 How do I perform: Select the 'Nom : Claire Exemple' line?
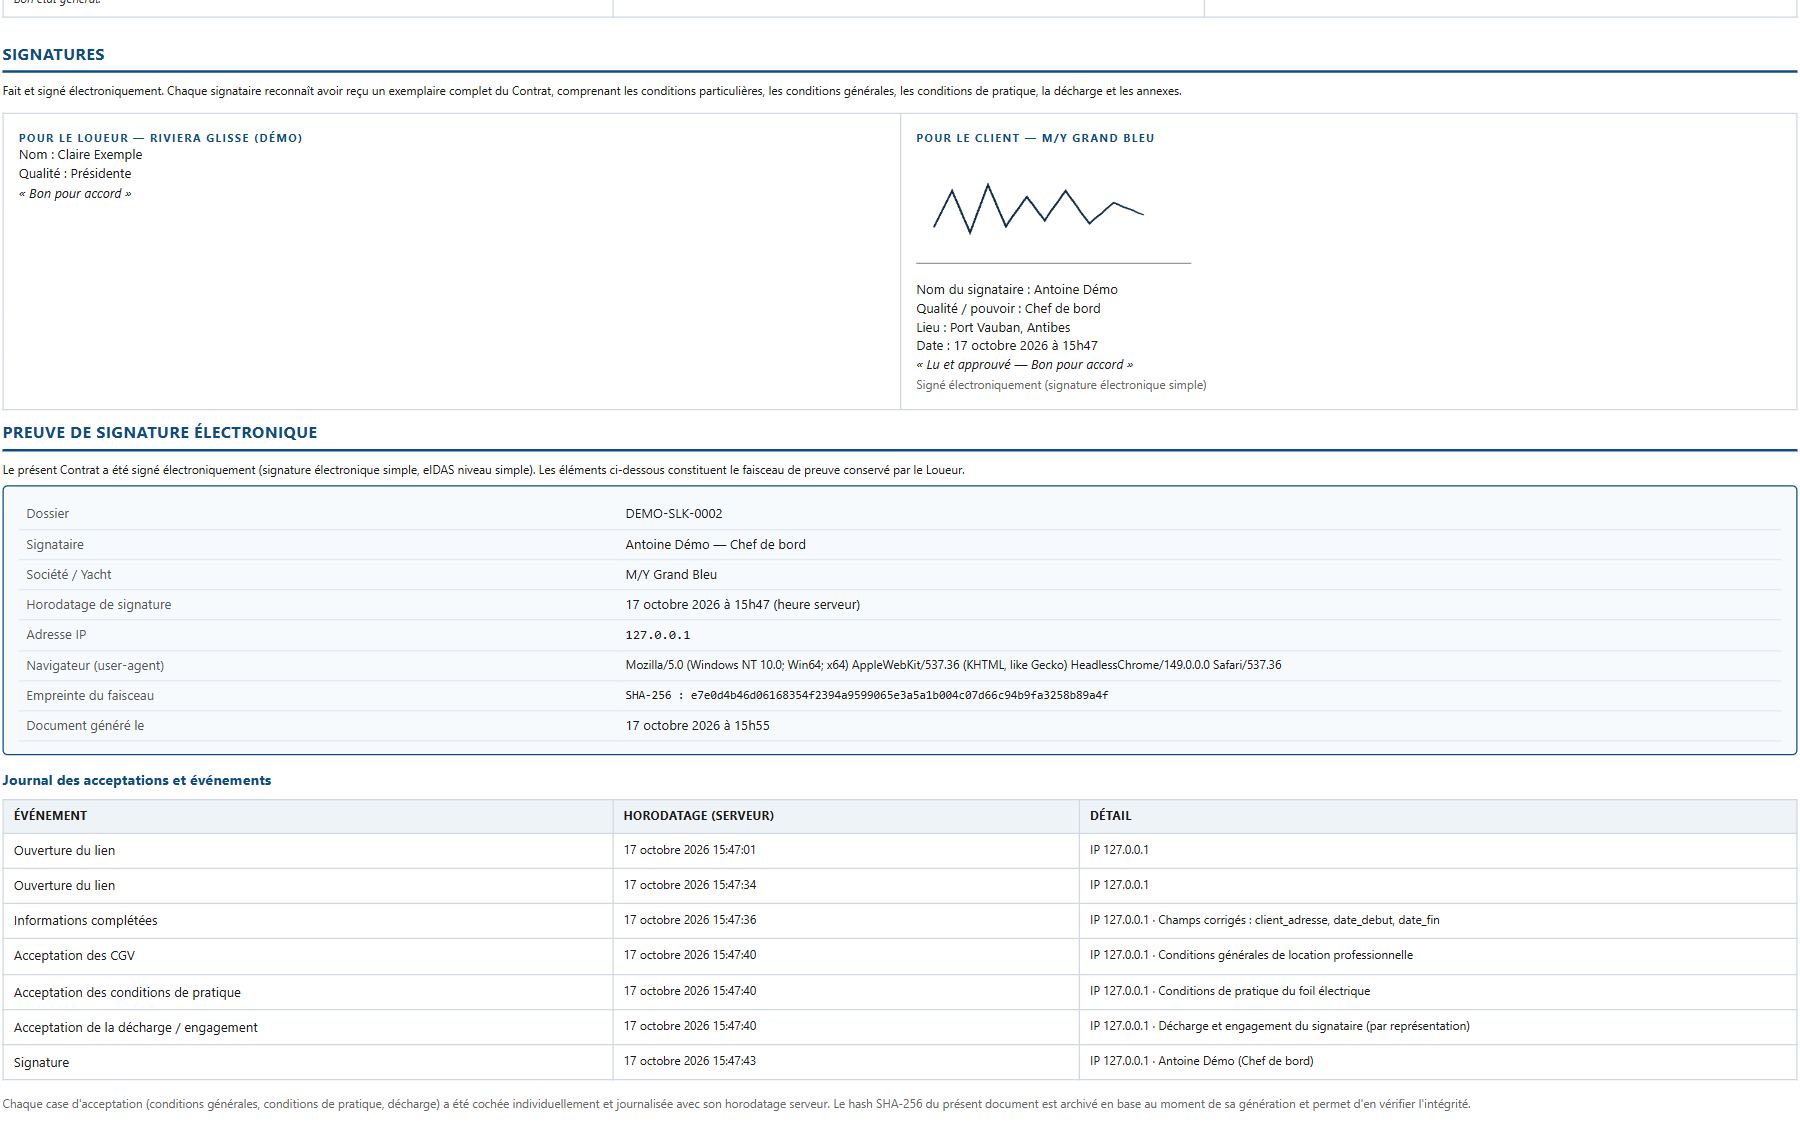[80, 154]
